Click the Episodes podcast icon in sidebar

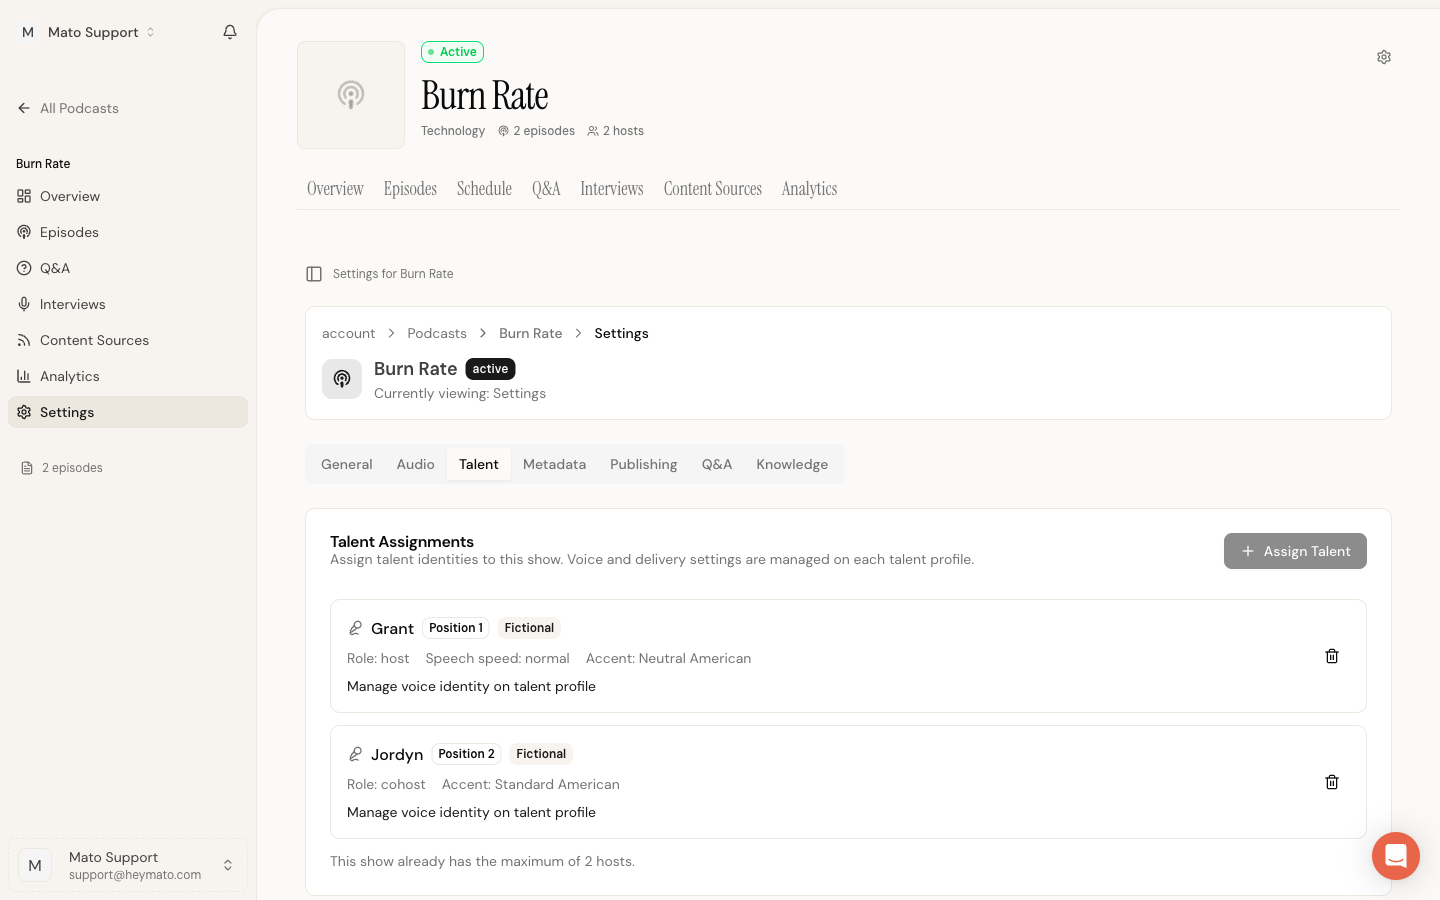coord(24,232)
